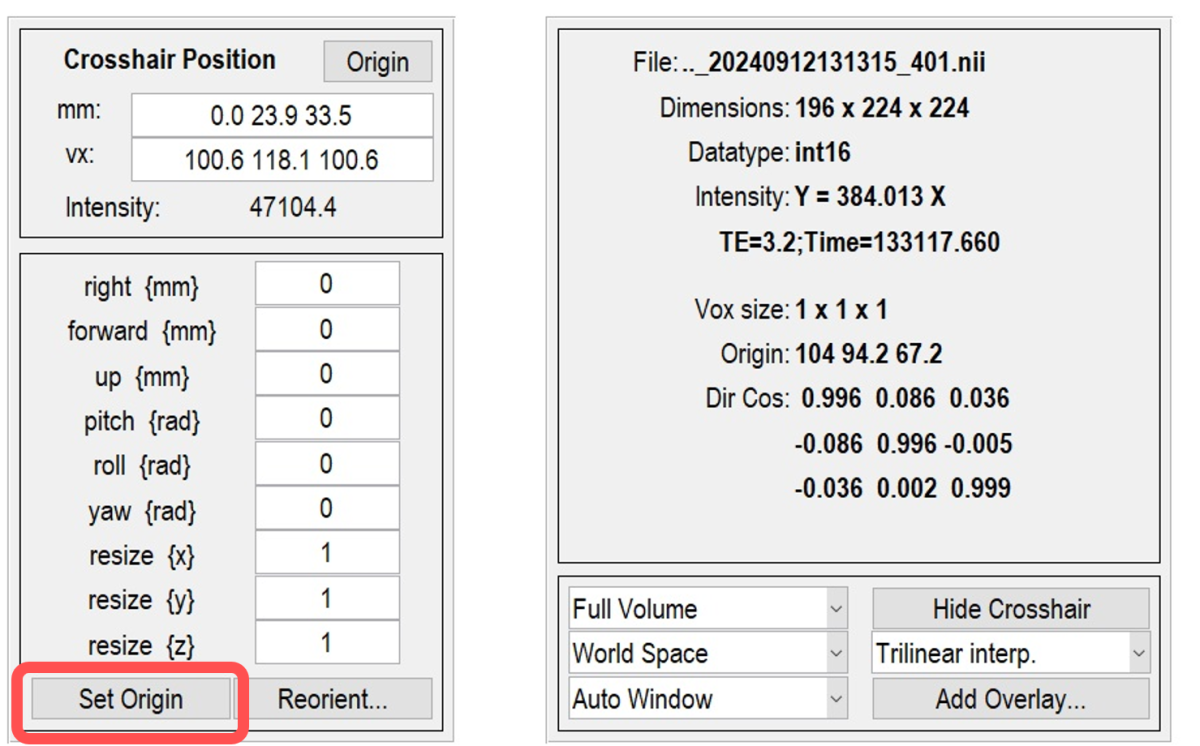Click the mm crosshair coordinates field

click(282, 116)
